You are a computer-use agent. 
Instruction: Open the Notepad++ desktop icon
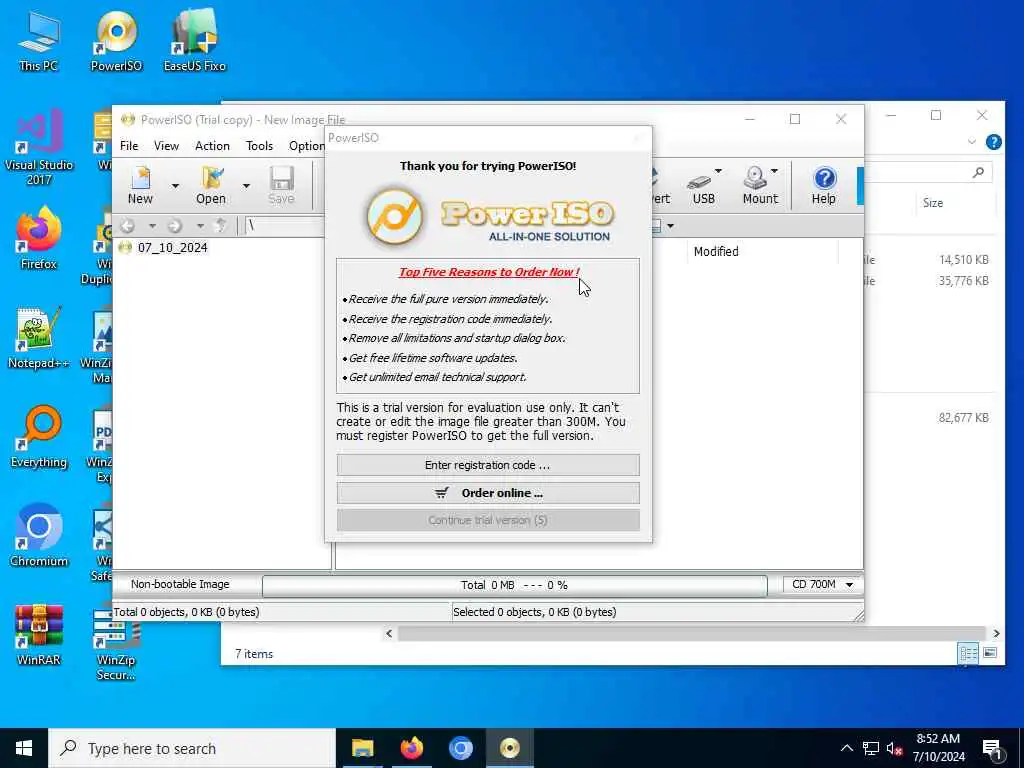tap(39, 338)
